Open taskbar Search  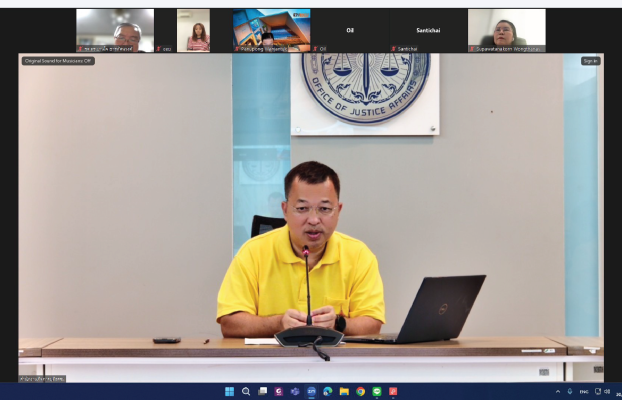(x=246, y=391)
